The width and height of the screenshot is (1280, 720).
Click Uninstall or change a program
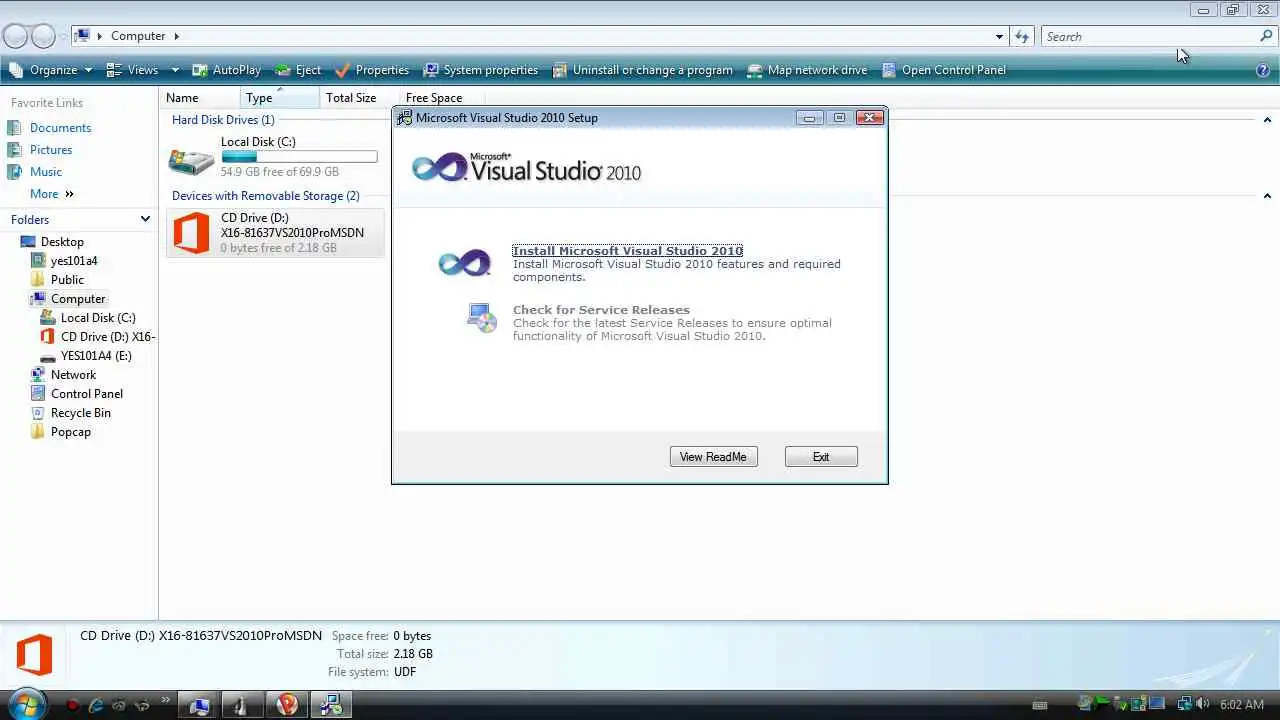[642, 70]
